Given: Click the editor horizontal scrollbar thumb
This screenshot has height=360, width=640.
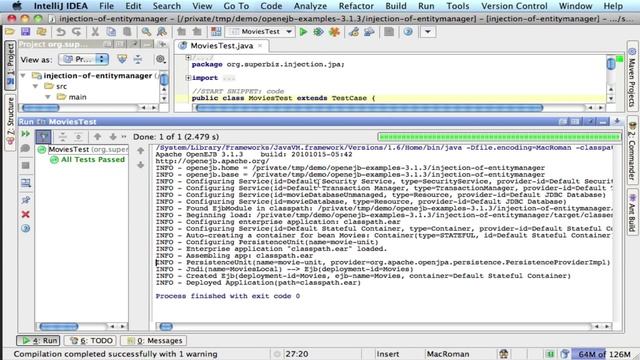Looking at the screenshot, I should (x=369, y=108).
